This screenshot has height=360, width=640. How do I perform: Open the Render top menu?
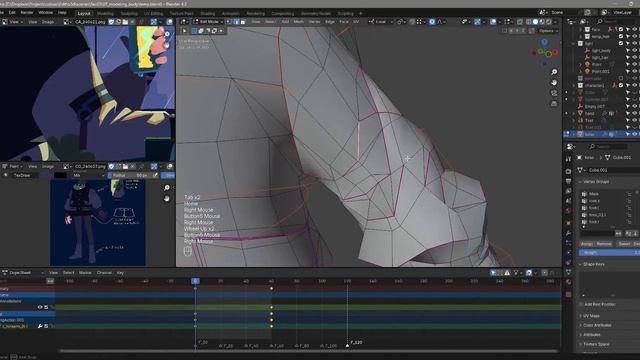click(x=27, y=13)
